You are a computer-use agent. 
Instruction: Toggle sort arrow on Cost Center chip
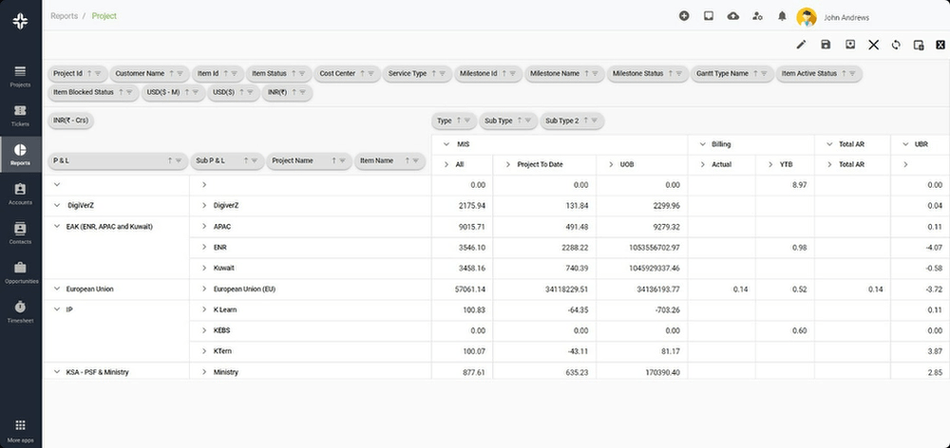[x=362, y=73]
